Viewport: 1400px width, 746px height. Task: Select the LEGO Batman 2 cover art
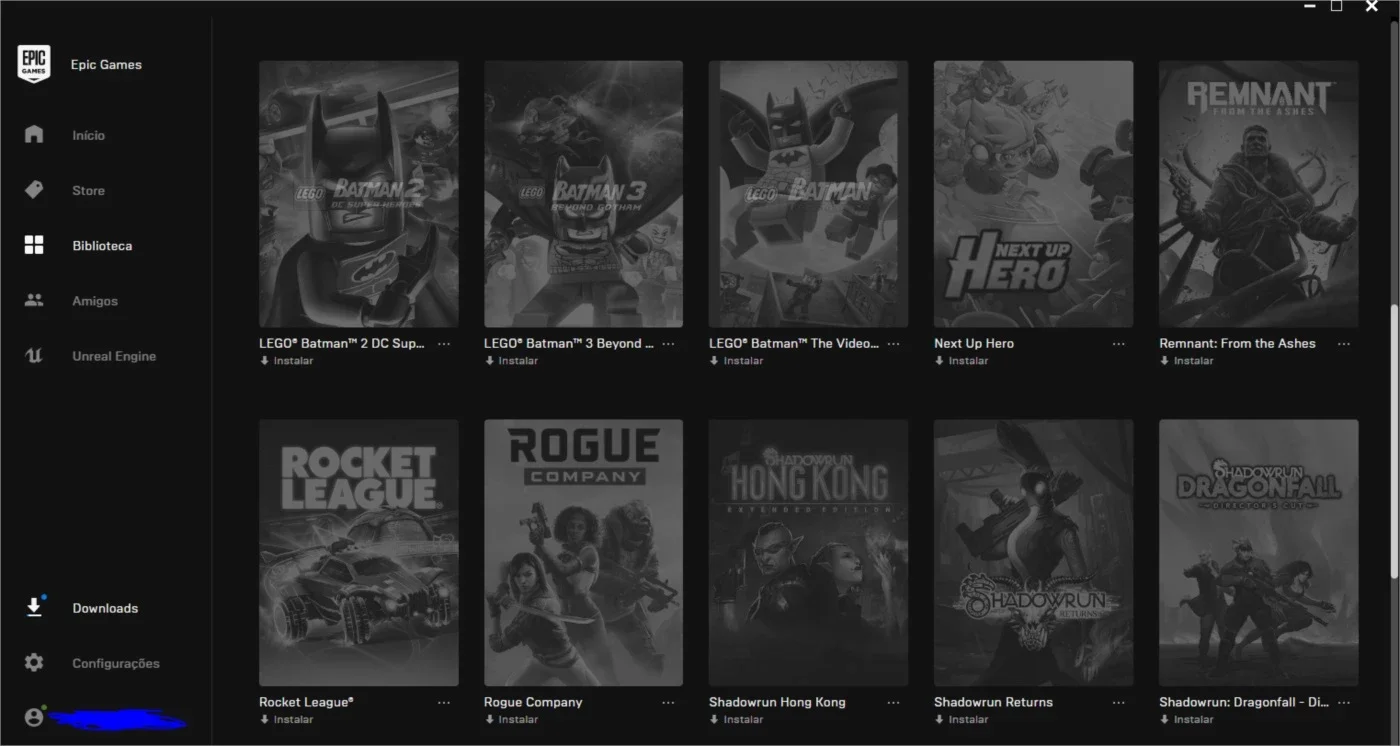point(359,194)
